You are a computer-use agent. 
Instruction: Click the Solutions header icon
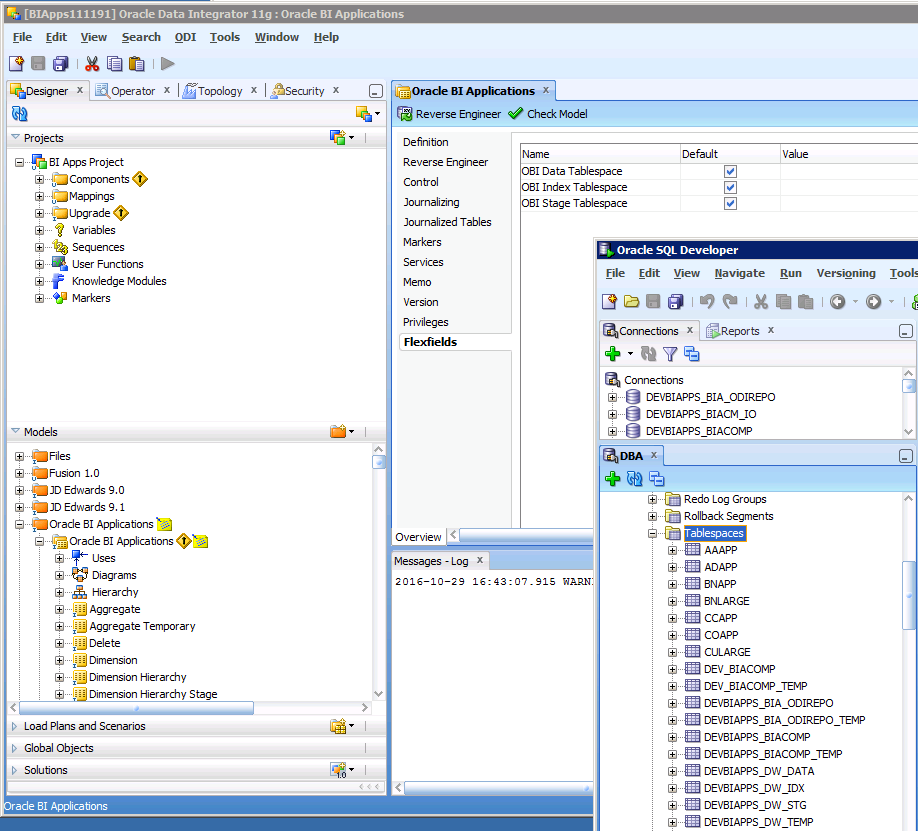coord(341,770)
